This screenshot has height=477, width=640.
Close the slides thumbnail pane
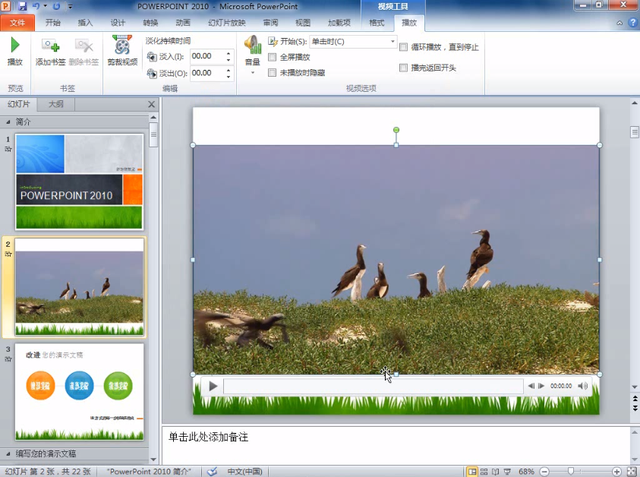(x=152, y=104)
